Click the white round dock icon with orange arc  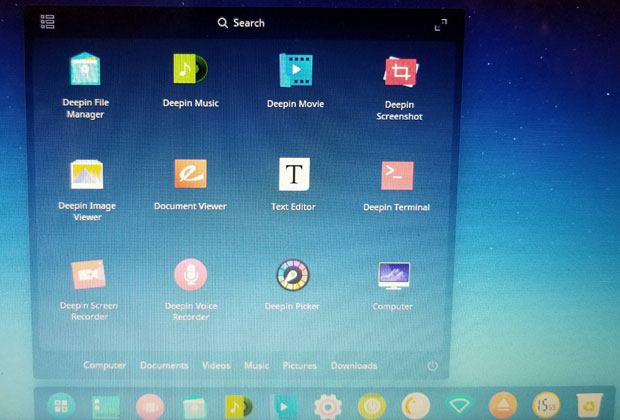point(416,406)
